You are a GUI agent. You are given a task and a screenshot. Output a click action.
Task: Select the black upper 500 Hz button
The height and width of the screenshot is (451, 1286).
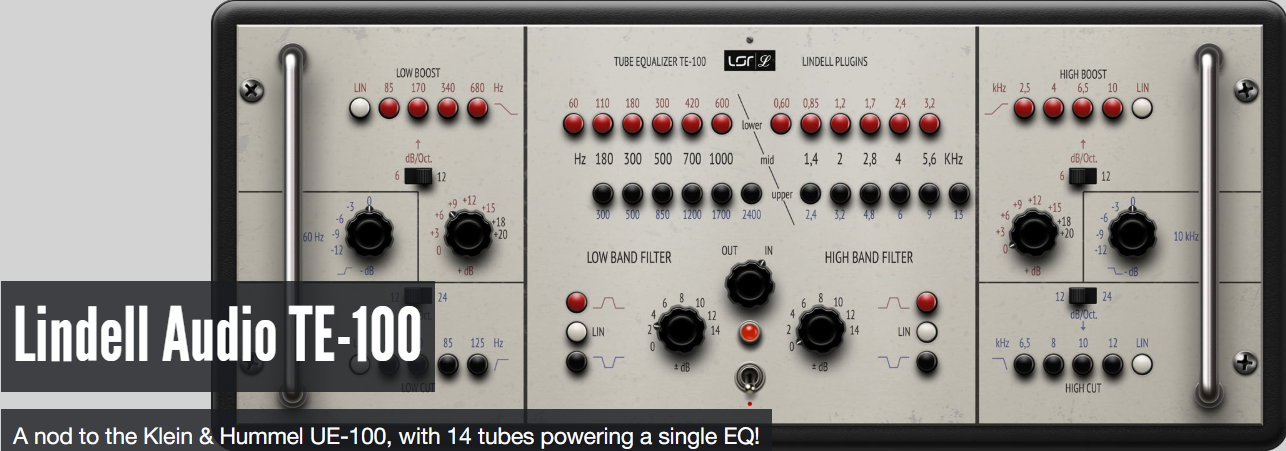632,194
